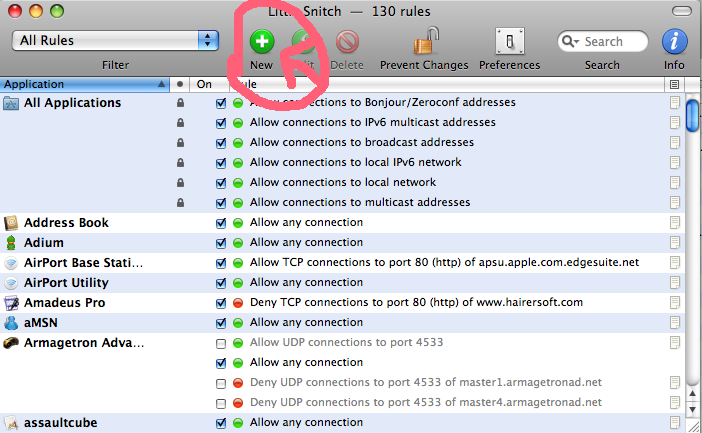
Task: Select the AirPort Utility application name
Action: pyautogui.click(x=66, y=283)
